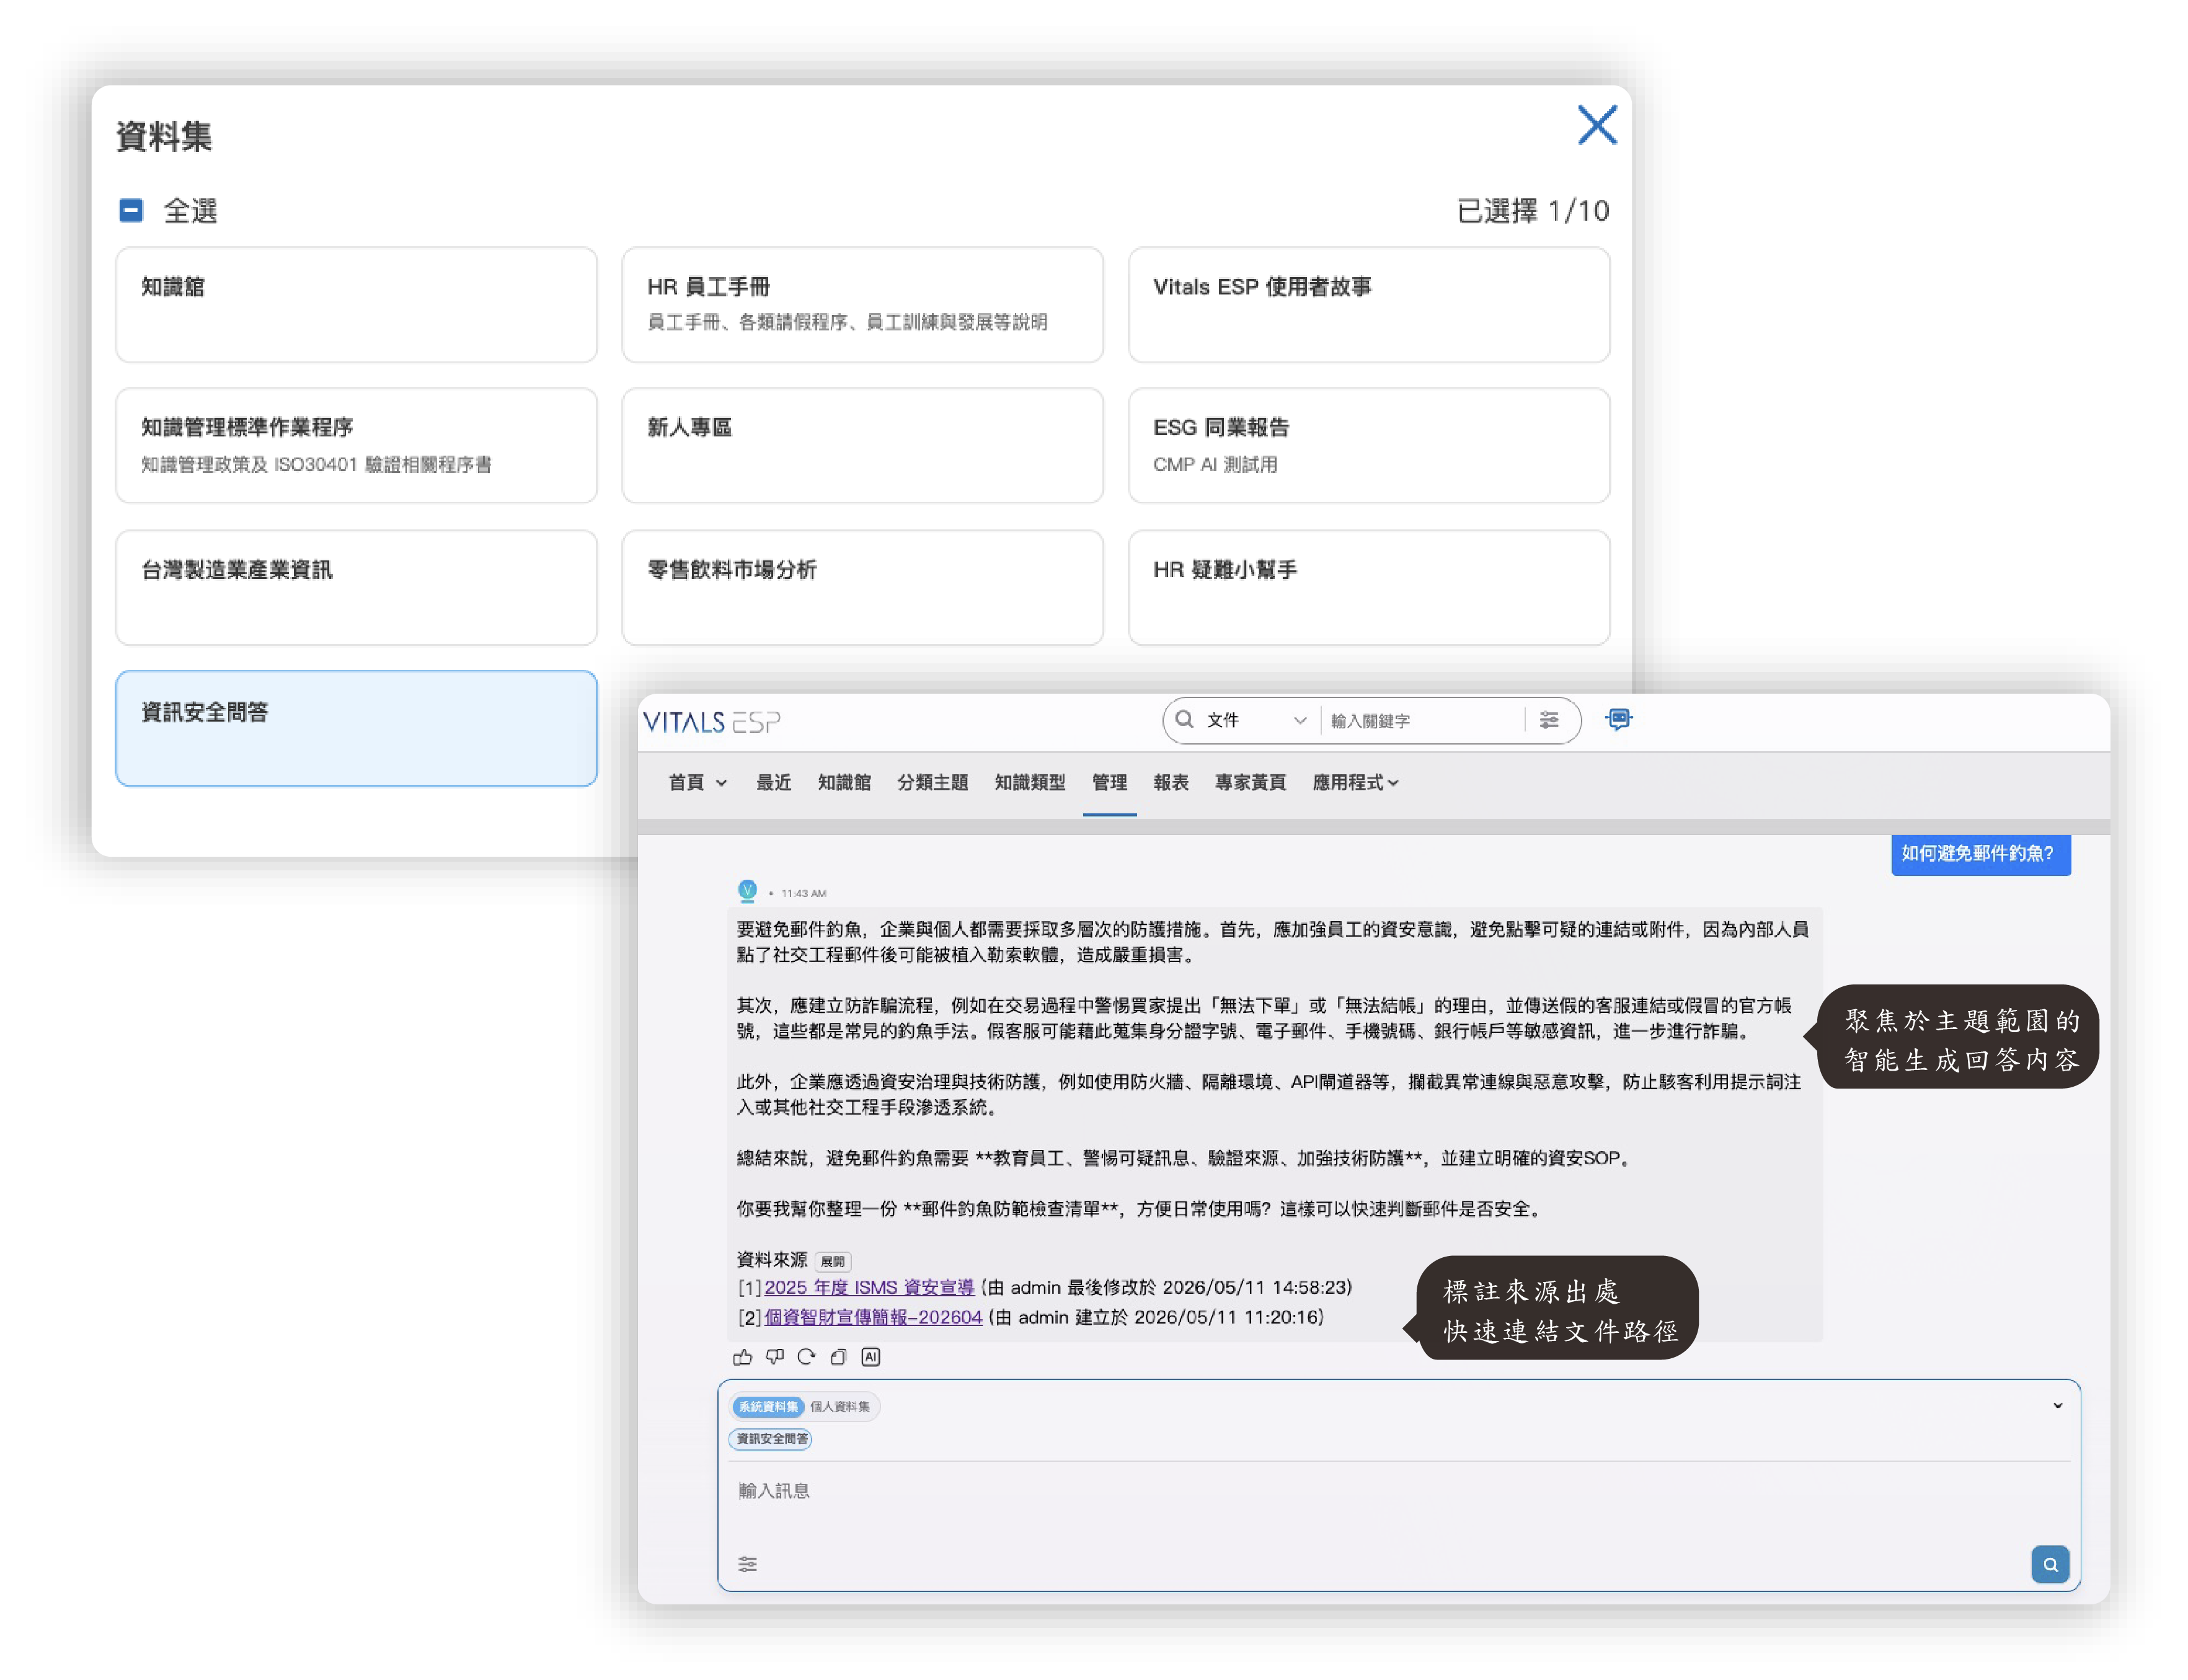Deselect the 資訊安全問答 dataset card
This screenshot has height=1680, width=2188.
tap(356, 728)
